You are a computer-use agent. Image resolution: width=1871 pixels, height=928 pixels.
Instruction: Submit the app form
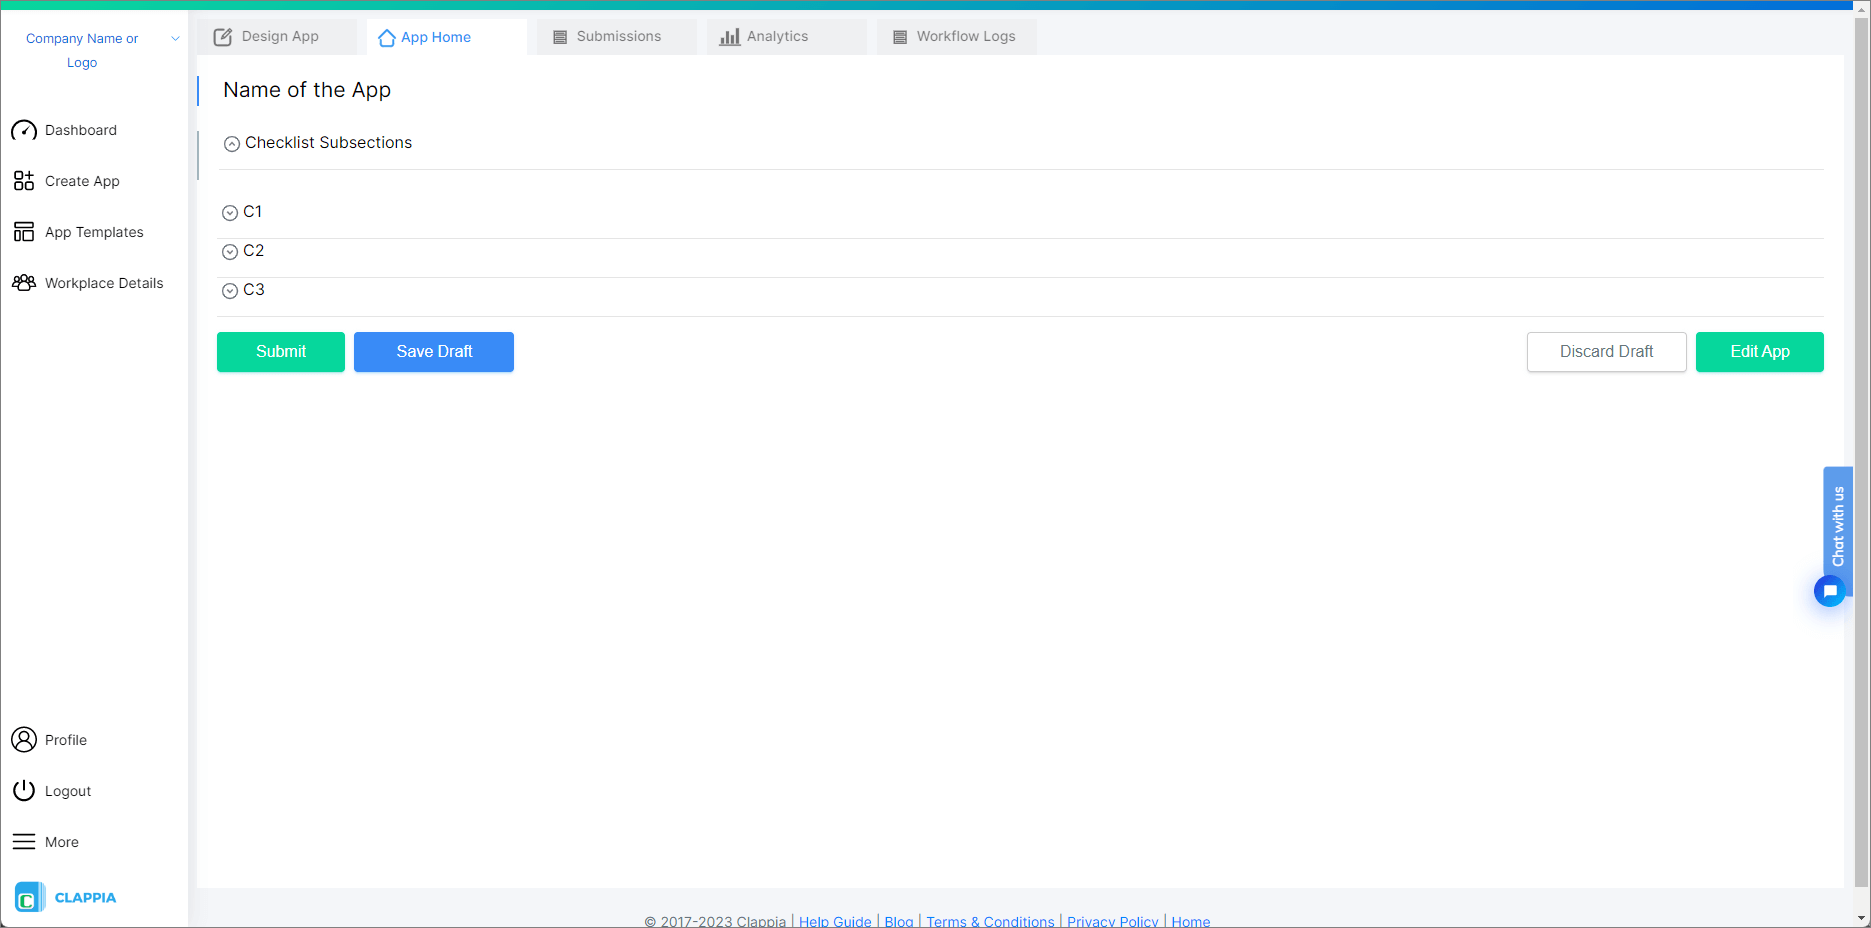pos(280,351)
